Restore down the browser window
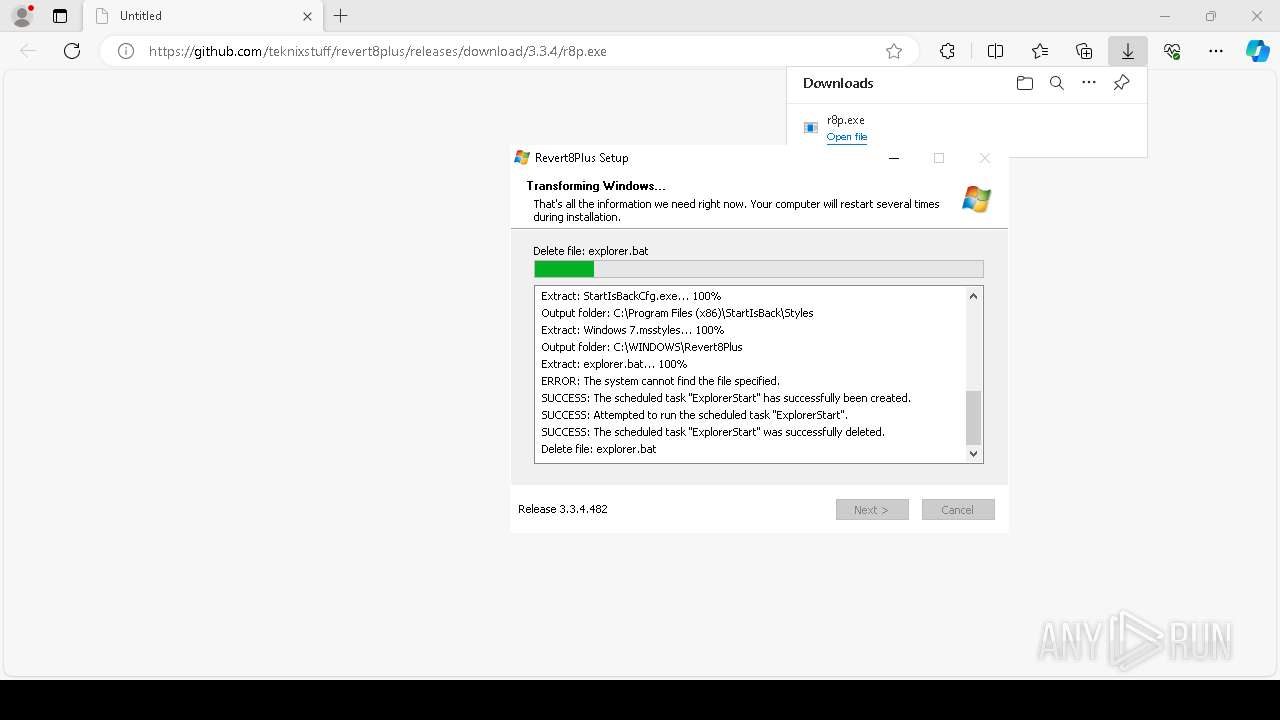1280x720 pixels. click(x=1211, y=16)
